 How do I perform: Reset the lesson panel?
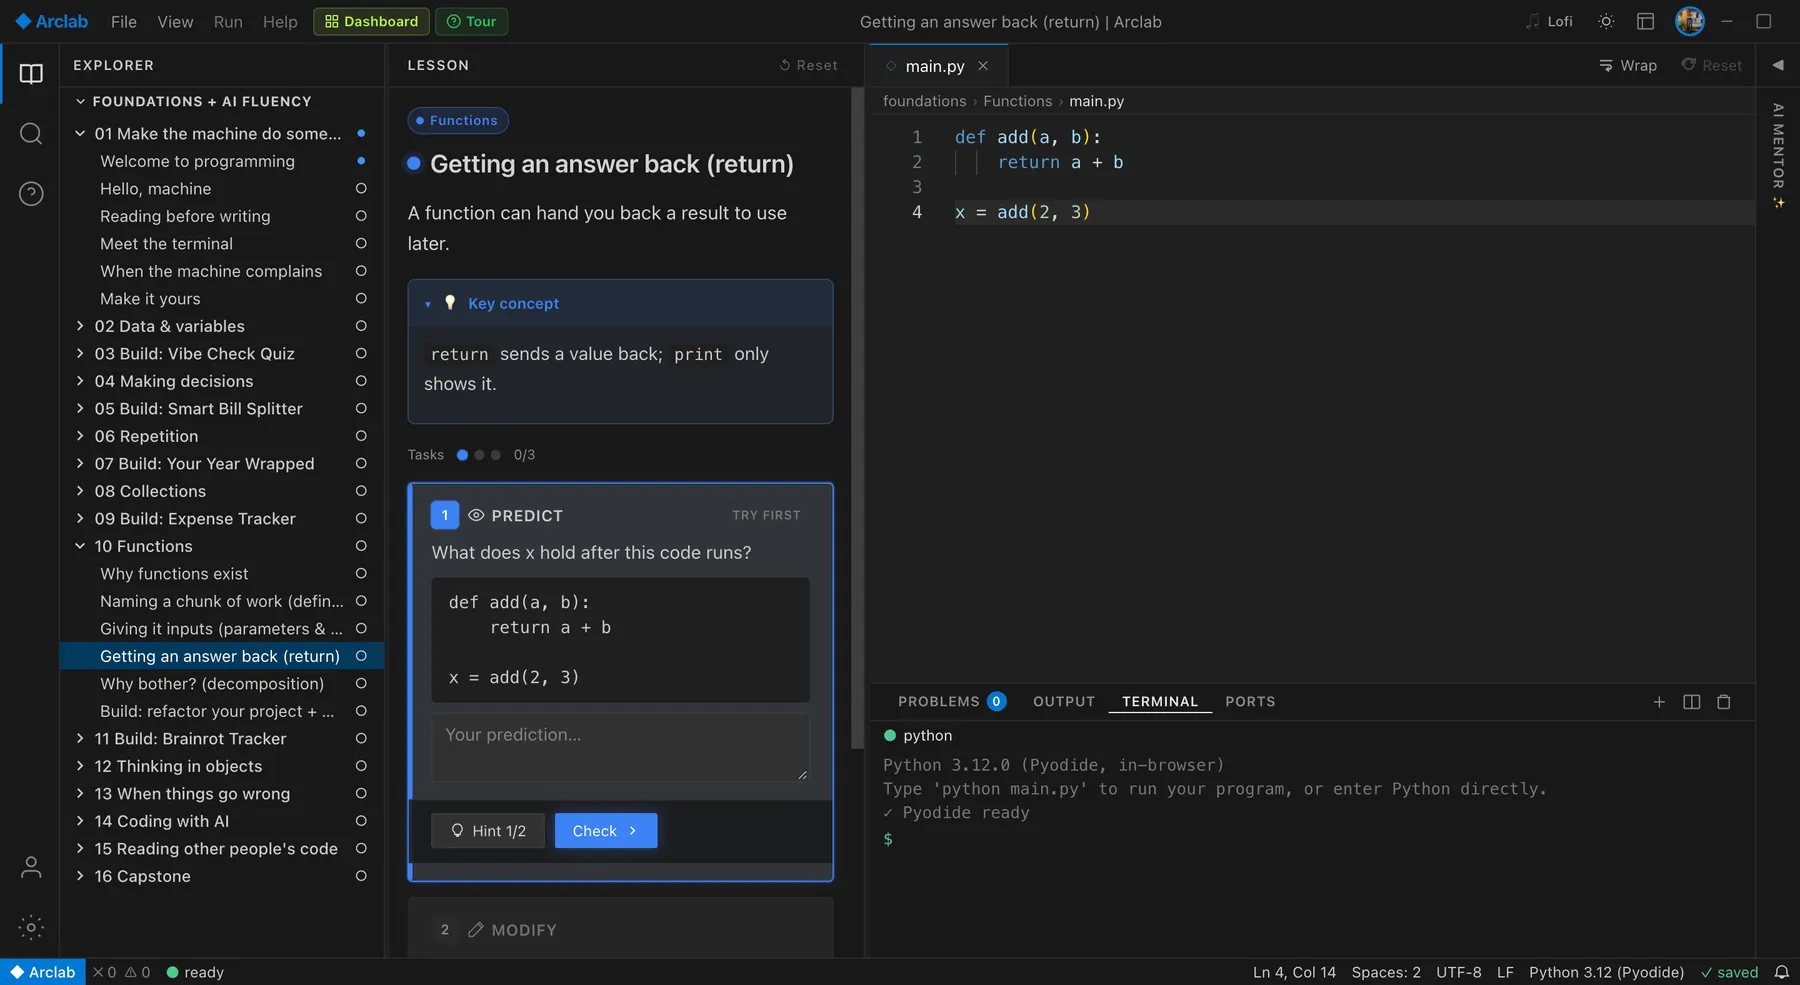click(x=808, y=65)
